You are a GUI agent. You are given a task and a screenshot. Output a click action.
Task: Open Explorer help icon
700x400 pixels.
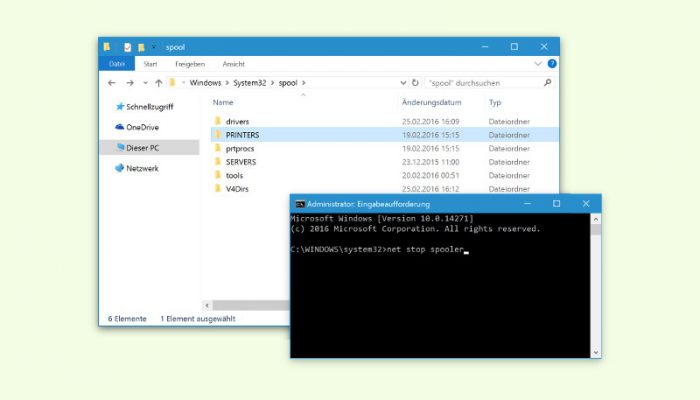552,63
